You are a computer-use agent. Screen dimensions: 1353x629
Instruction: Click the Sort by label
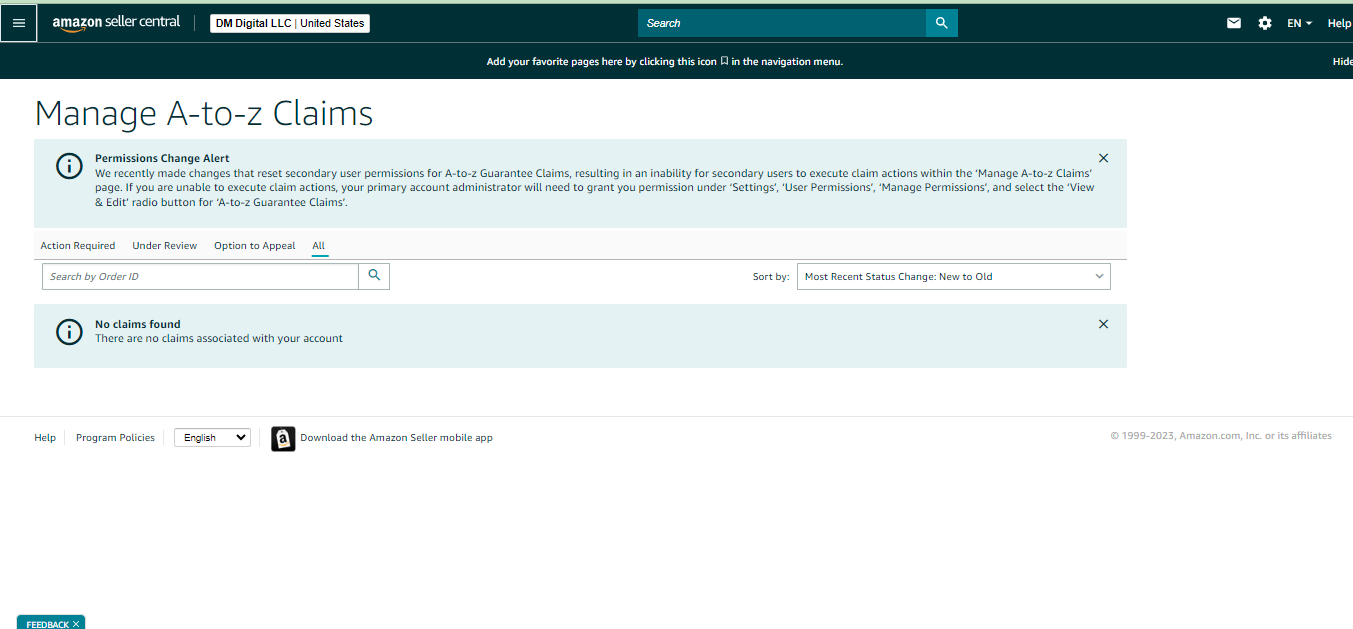(771, 276)
